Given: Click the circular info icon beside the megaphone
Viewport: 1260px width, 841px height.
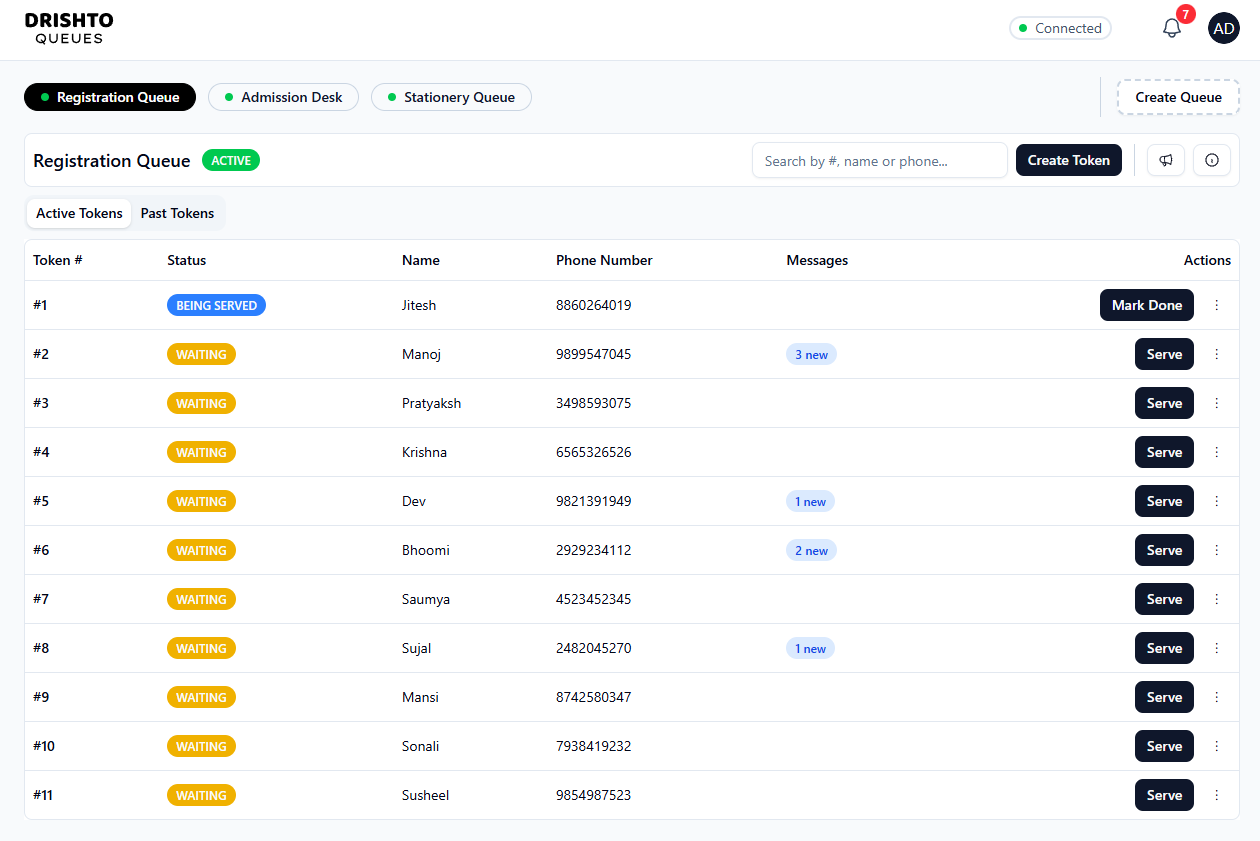Looking at the screenshot, I should [x=1211, y=160].
